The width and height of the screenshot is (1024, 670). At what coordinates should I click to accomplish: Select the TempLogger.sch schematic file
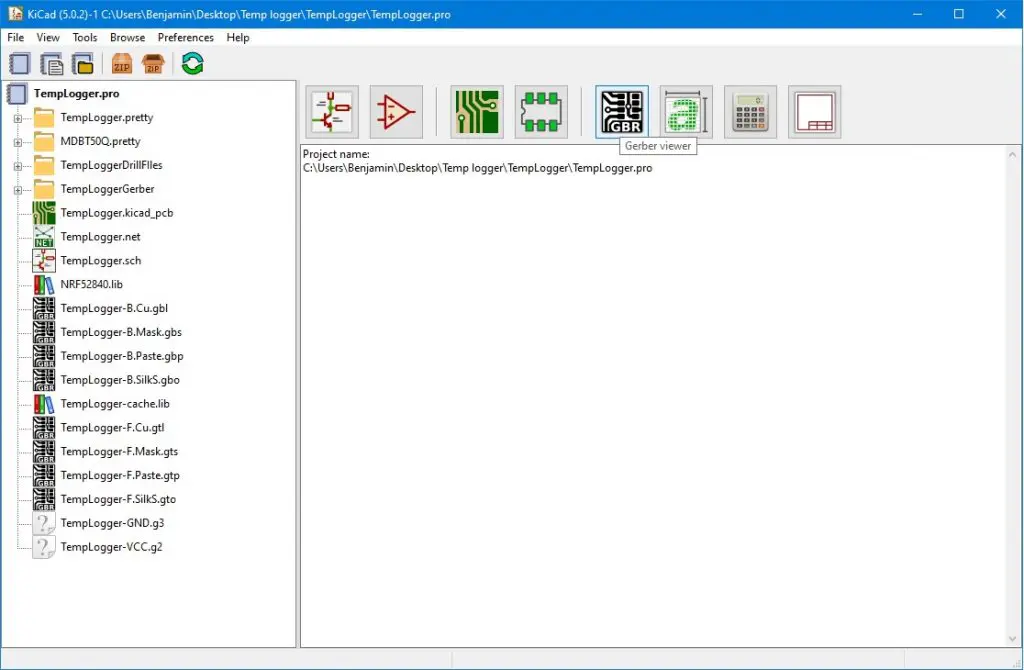(100, 261)
